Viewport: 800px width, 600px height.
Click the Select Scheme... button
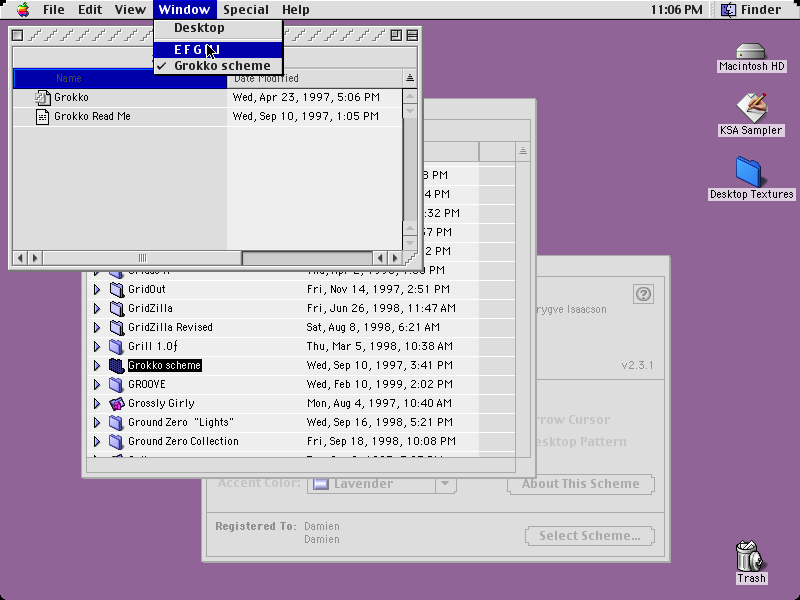pyautogui.click(x=589, y=536)
